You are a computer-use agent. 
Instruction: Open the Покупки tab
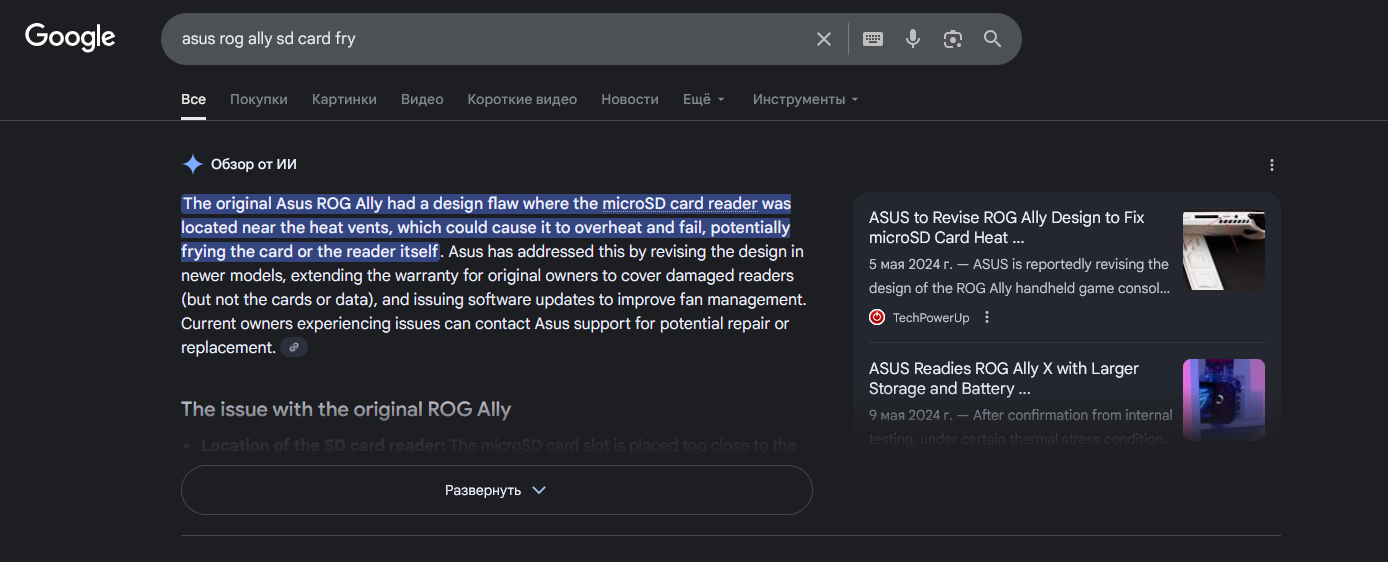point(259,99)
